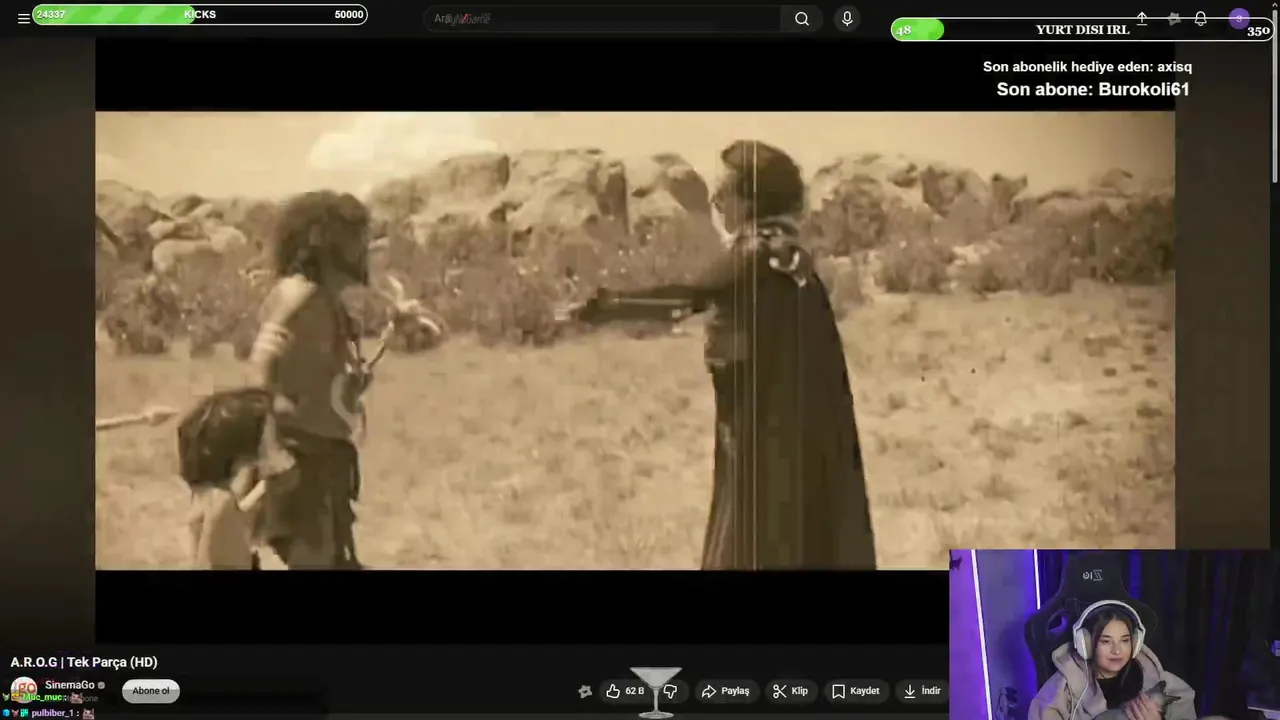Click chat message from pulbiber_1
1280x720 pixels.
tap(50, 713)
